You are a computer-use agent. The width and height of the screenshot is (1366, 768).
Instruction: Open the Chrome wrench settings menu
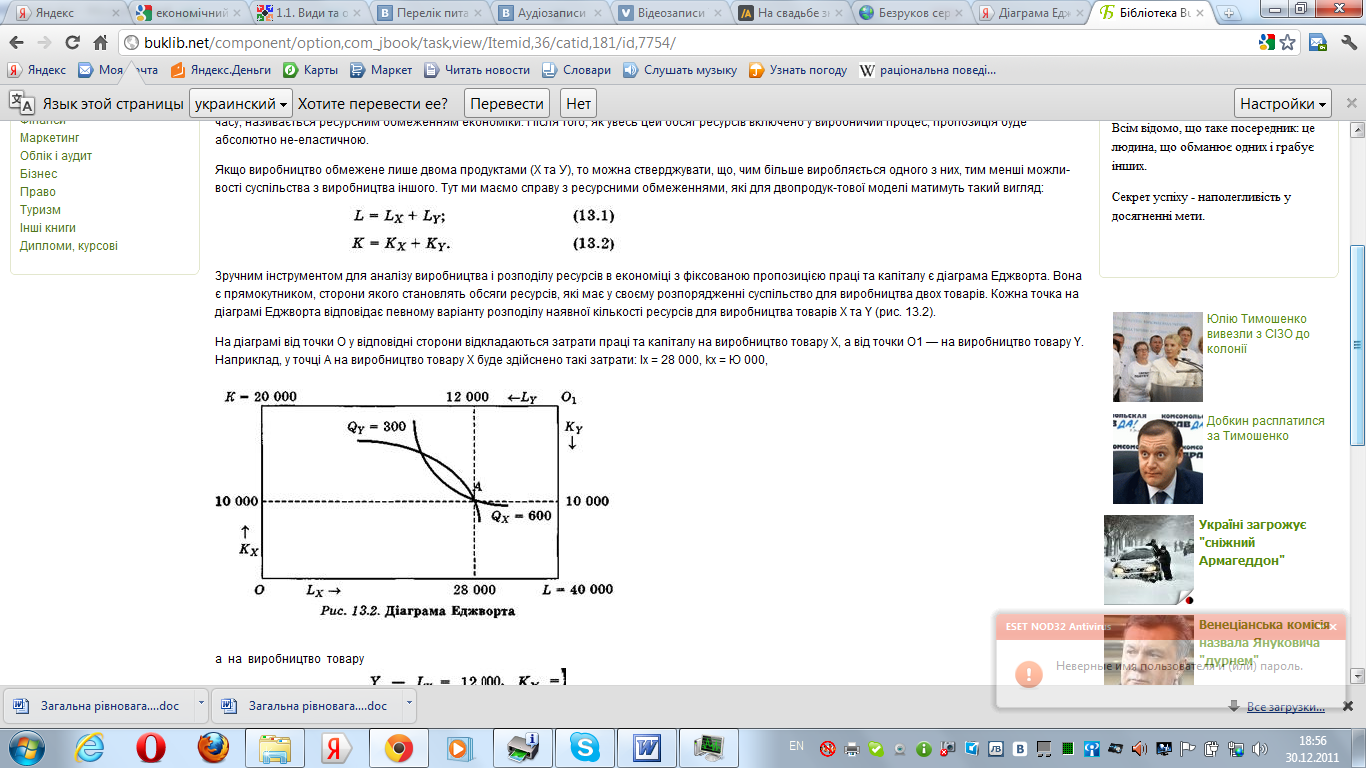click(1348, 43)
